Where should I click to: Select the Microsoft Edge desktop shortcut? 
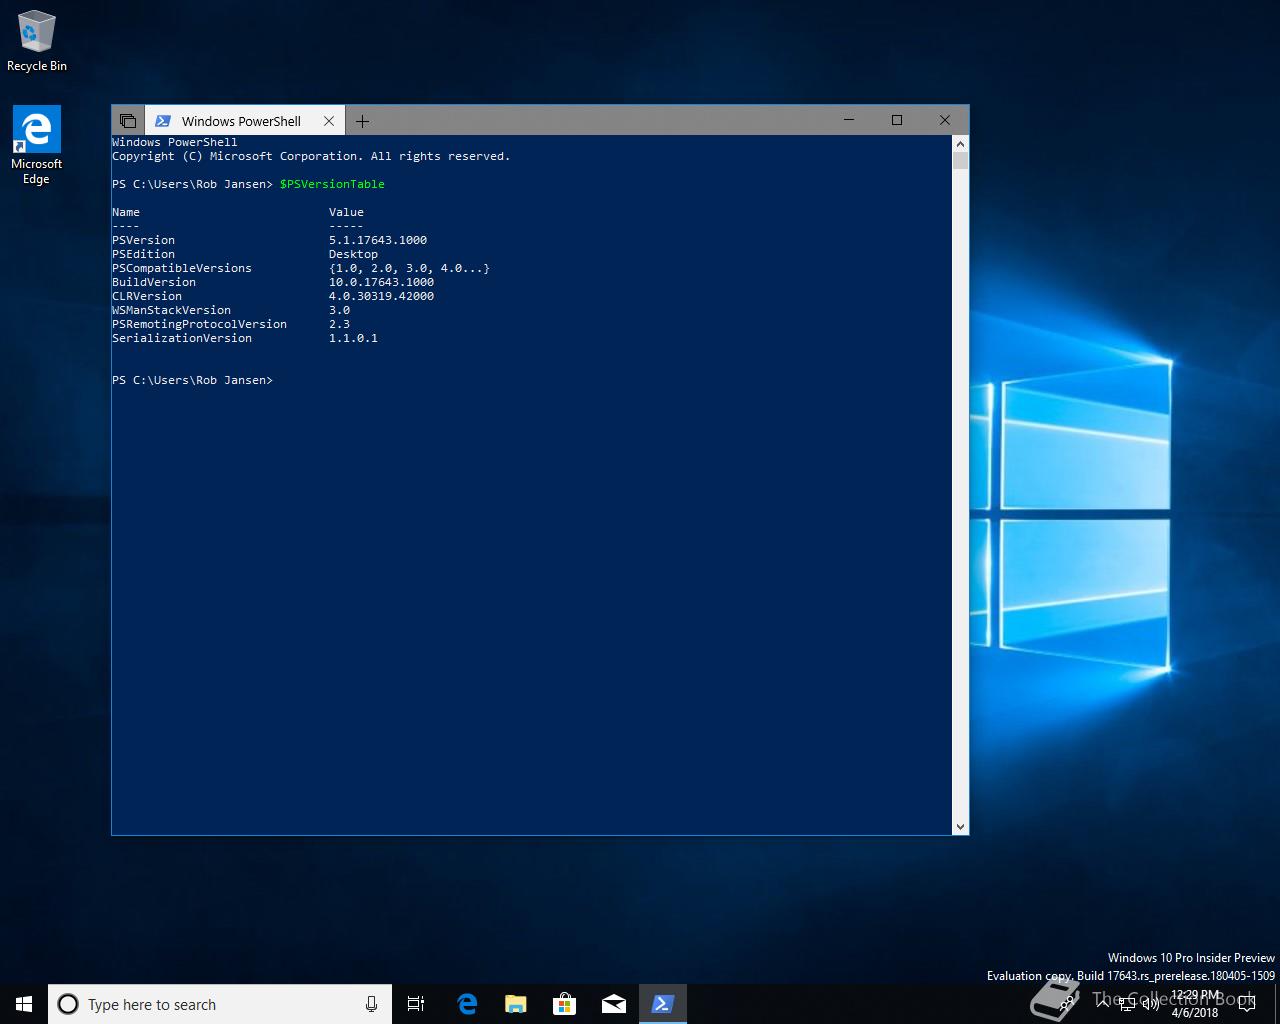[x=37, y=146]
